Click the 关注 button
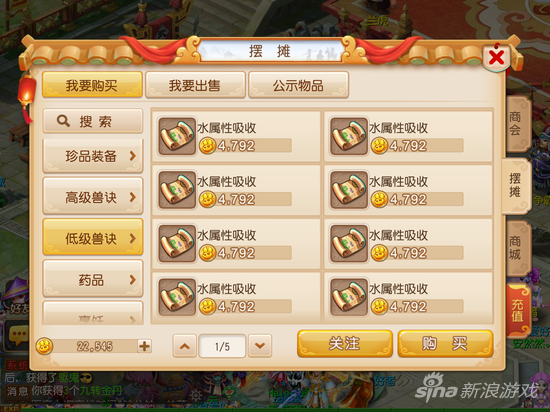Screen dimensions: 550x412 tap(345, 344)
